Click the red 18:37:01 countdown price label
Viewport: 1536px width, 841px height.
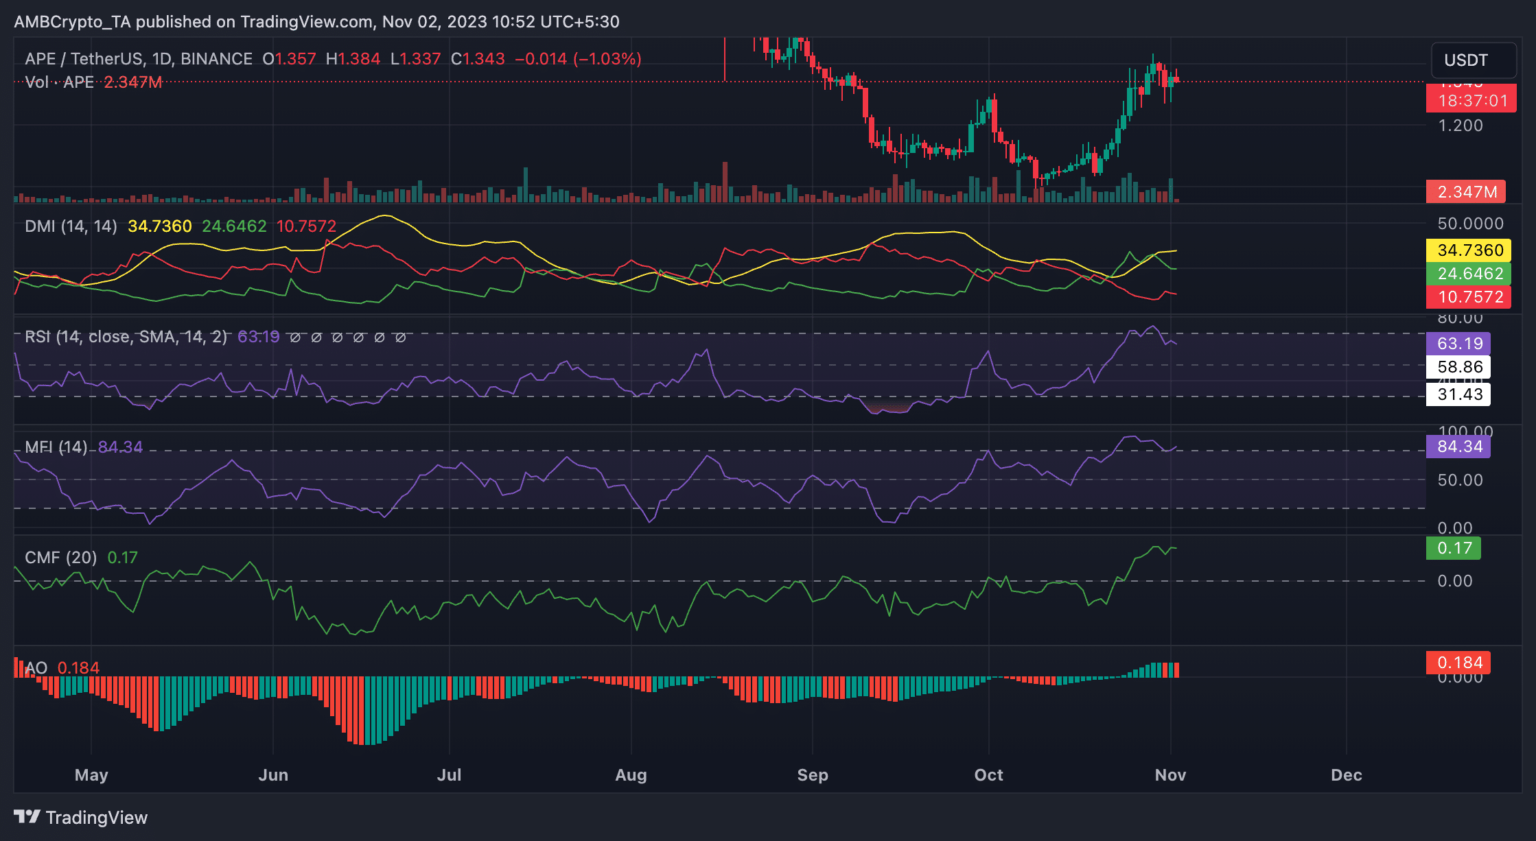[1471, 100]
